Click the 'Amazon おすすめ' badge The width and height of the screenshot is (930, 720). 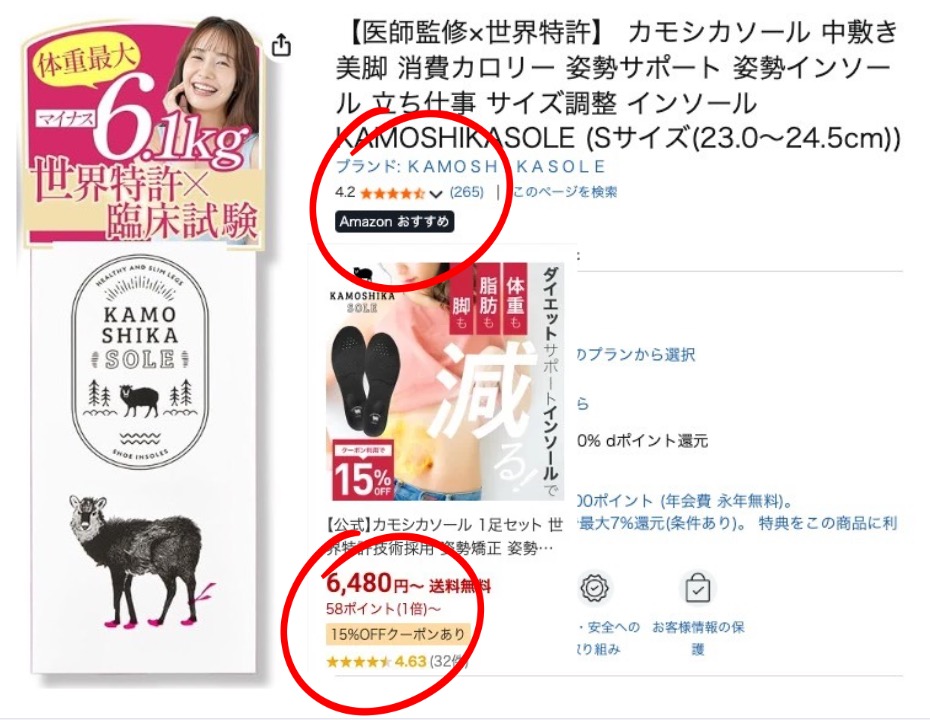point(394,222)
